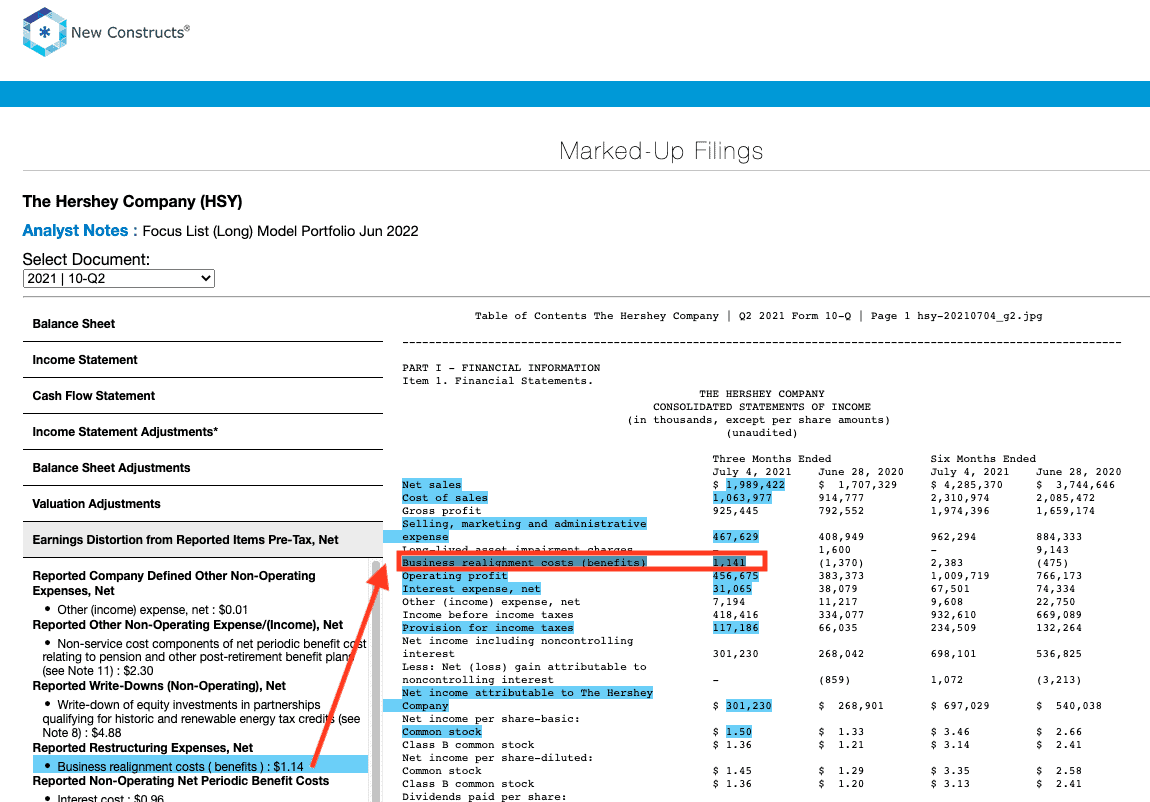
Task: Click highlighted Business realignment costs (benefits) filing line
Action: 524,563
